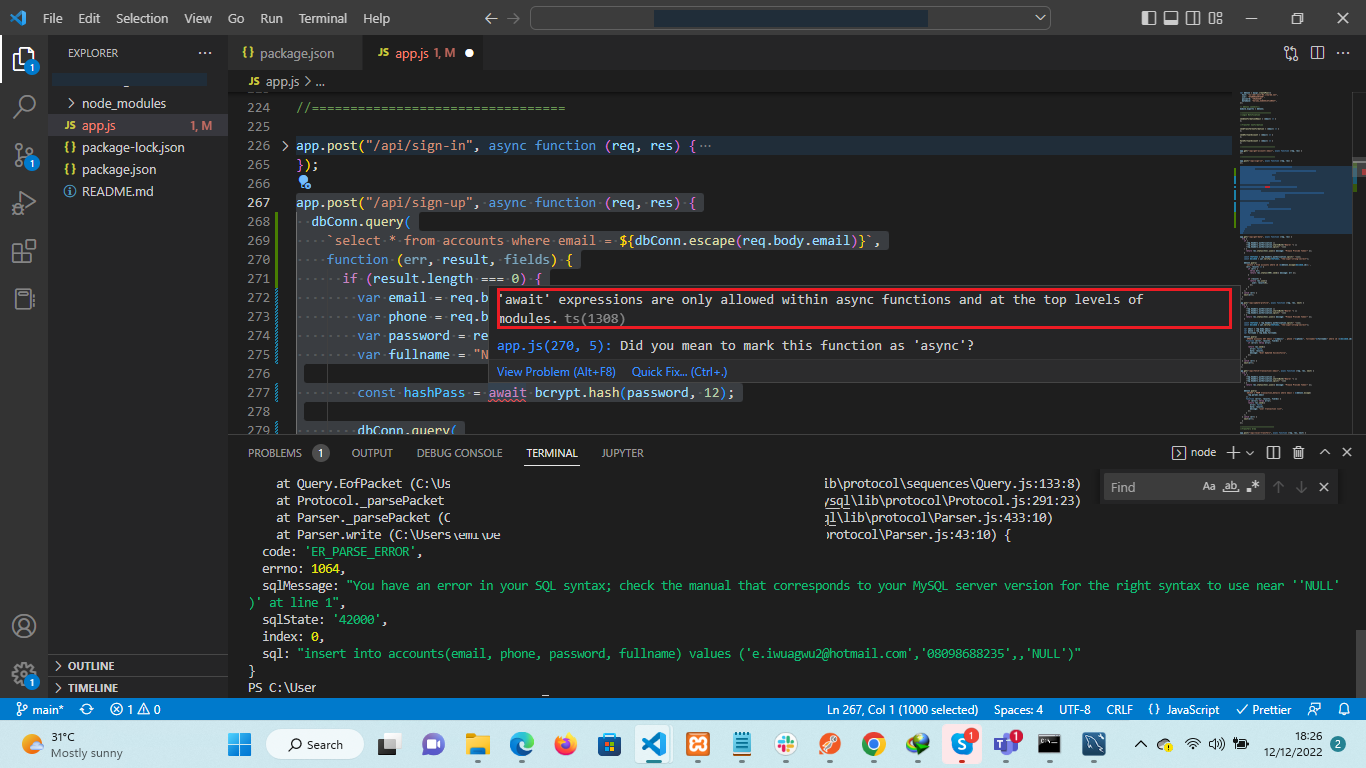Open the Extensions view
The width and height of the screenshot is (1366, 768).
tap(24, 251)
